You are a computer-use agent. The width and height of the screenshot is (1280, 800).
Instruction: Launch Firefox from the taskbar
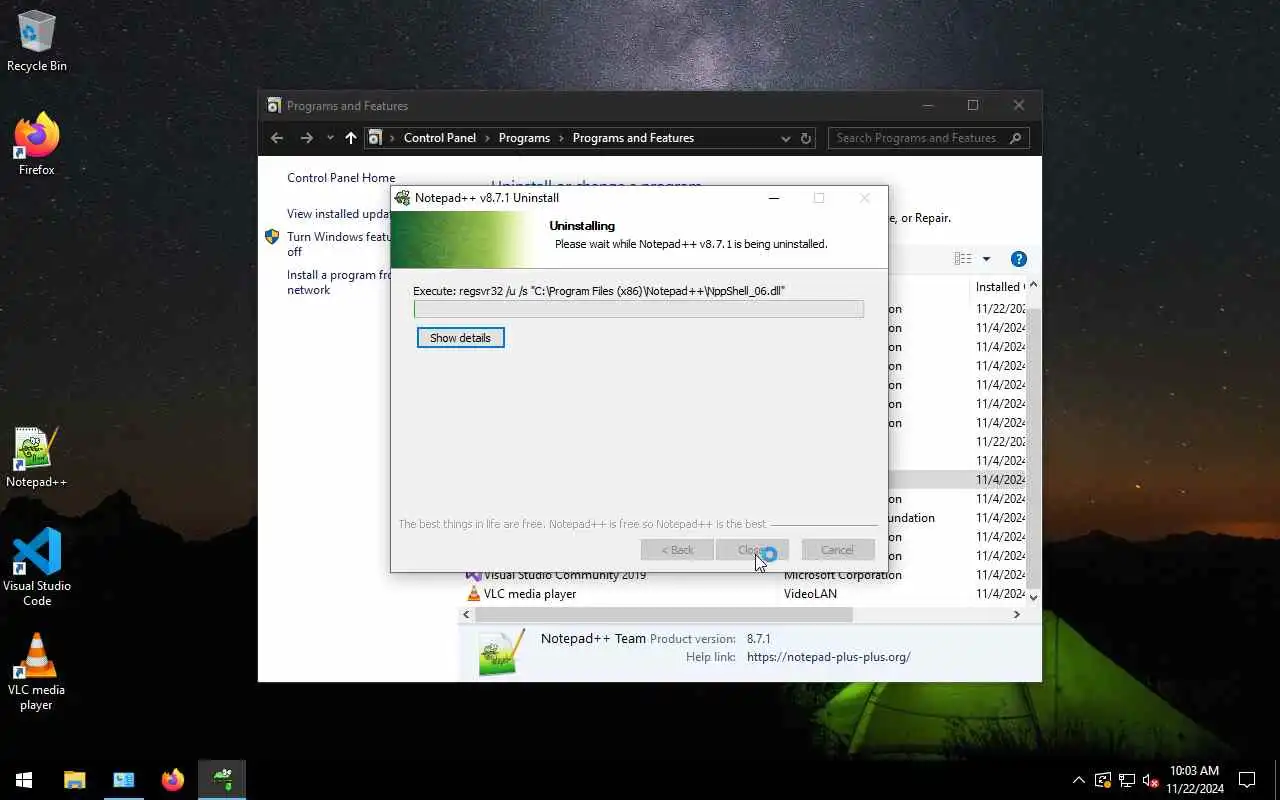coord(173,779)
